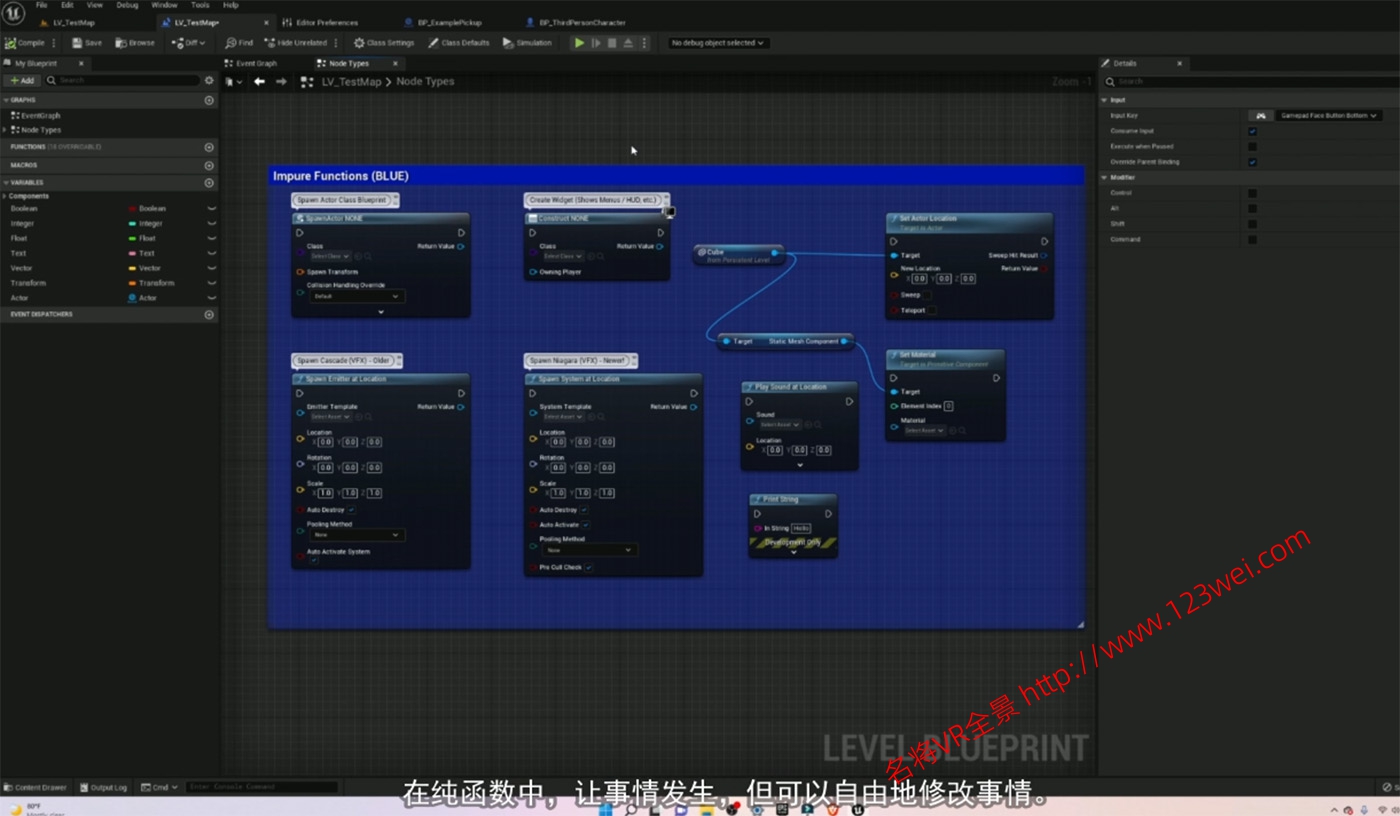Open the Debug menu
This screenshot has height=816, width=1400.
click(127, 5)
